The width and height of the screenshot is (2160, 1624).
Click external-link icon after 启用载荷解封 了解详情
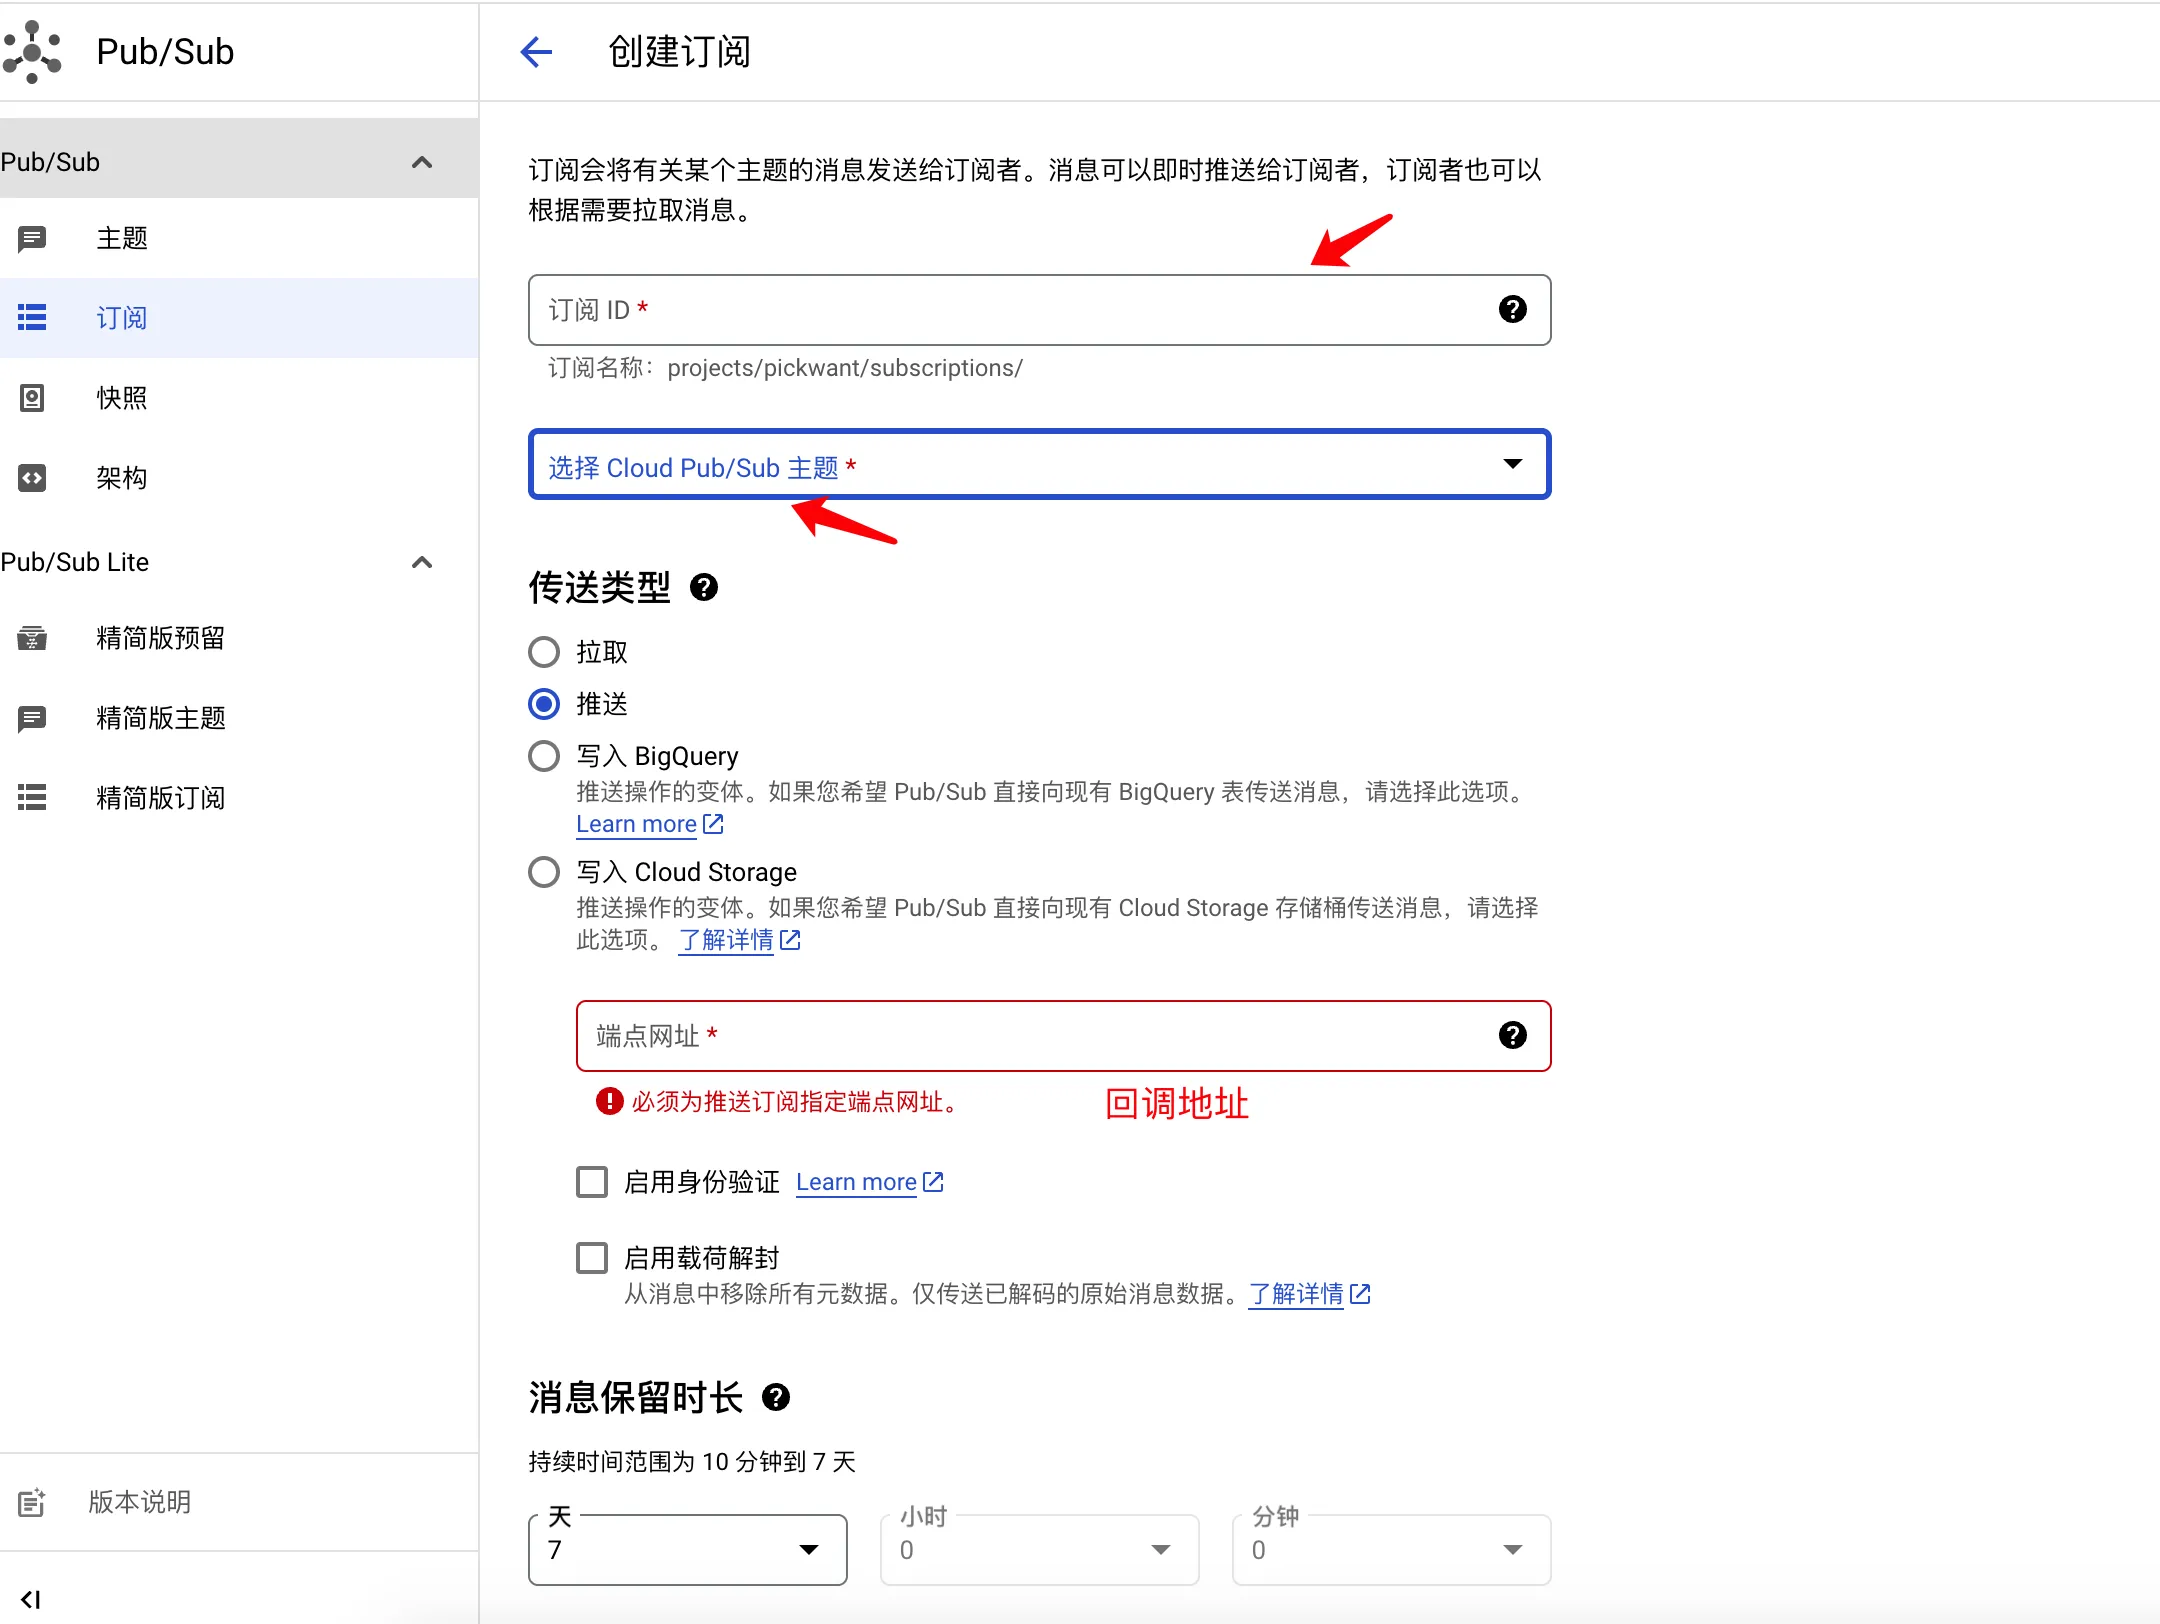pyautogui.click(x=1360, y=1294)
